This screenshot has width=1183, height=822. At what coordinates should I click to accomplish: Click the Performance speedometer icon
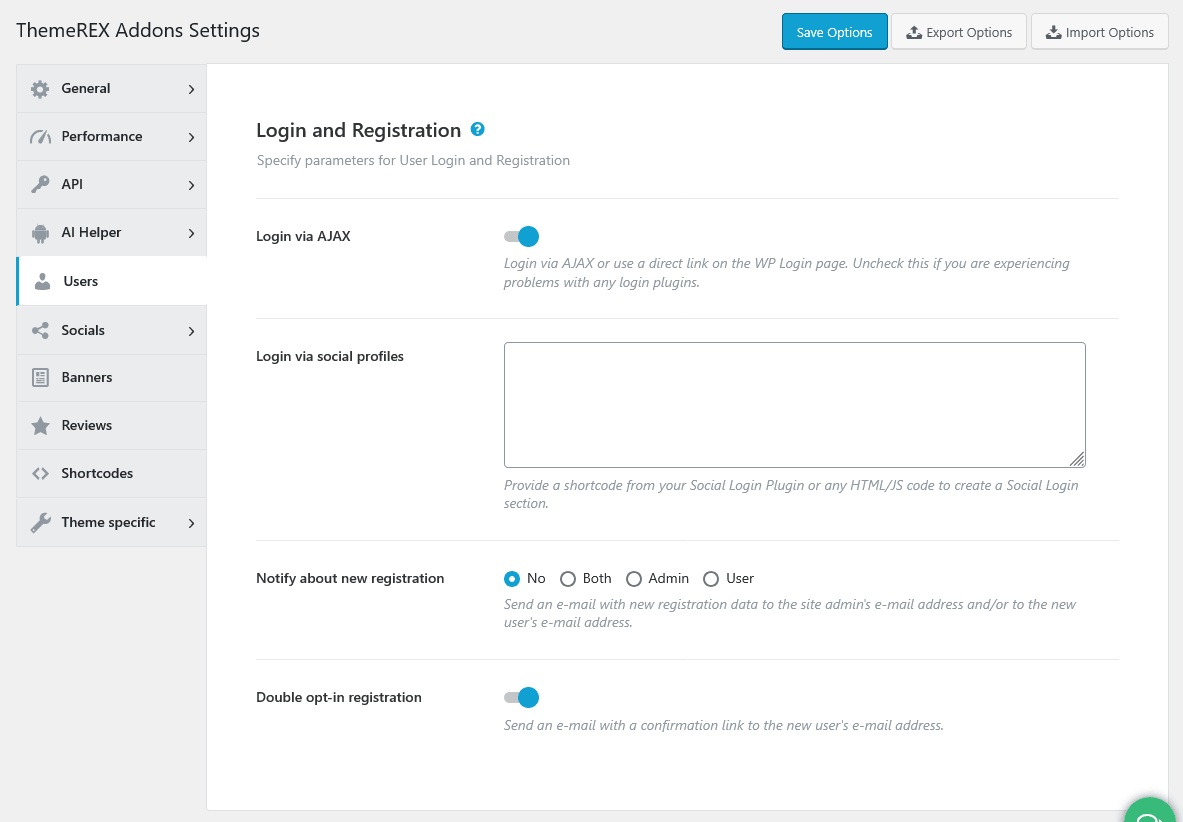click(x=40, y=136)
